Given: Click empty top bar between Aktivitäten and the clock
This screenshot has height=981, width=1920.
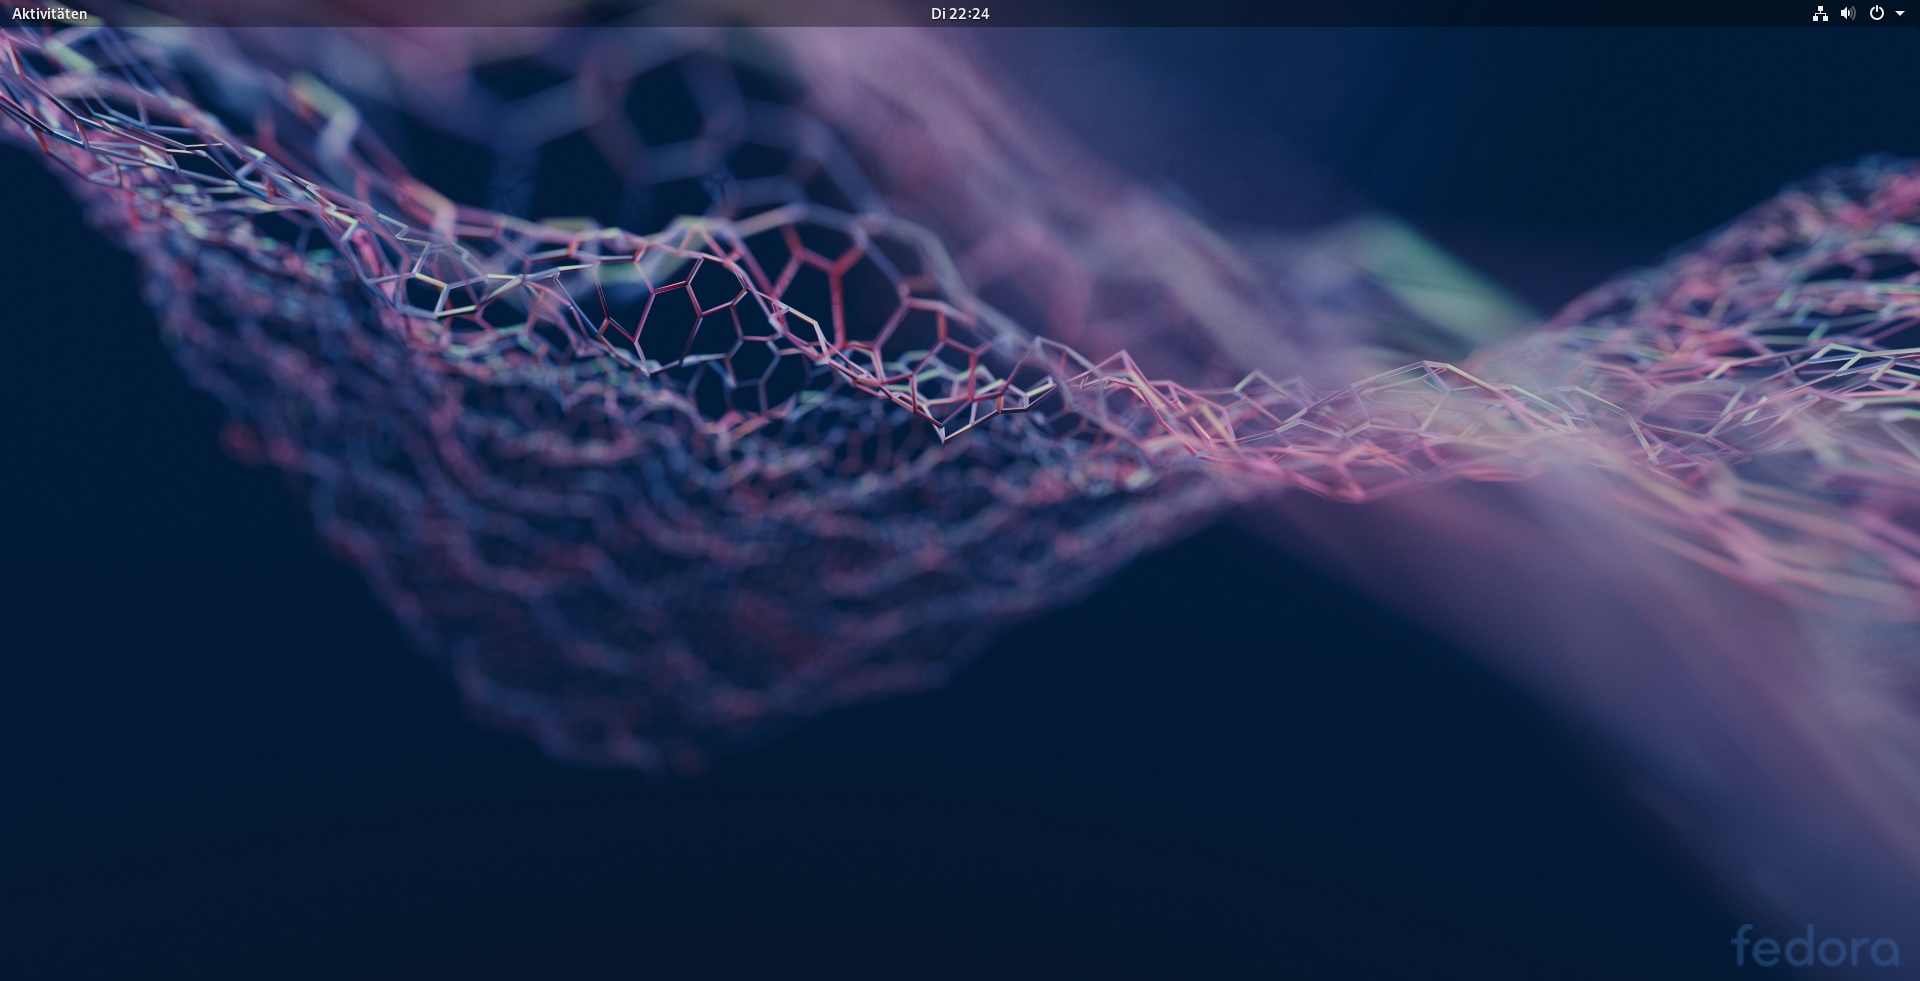Looking at the screenshot, I should (500, 14).
